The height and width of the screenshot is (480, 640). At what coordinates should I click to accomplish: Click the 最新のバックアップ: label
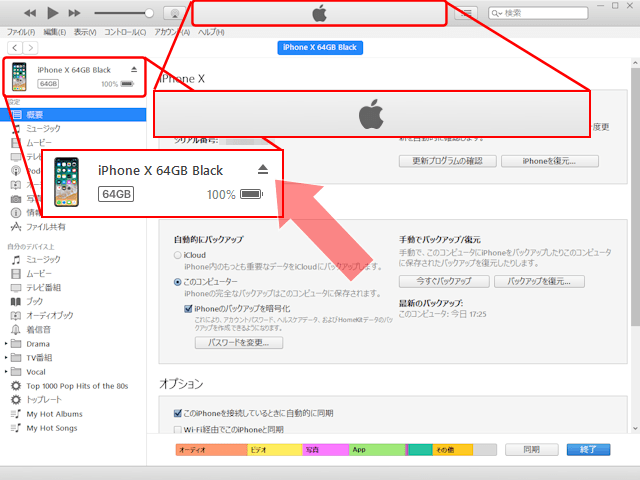pyautogui.click(x=431, y=303)
